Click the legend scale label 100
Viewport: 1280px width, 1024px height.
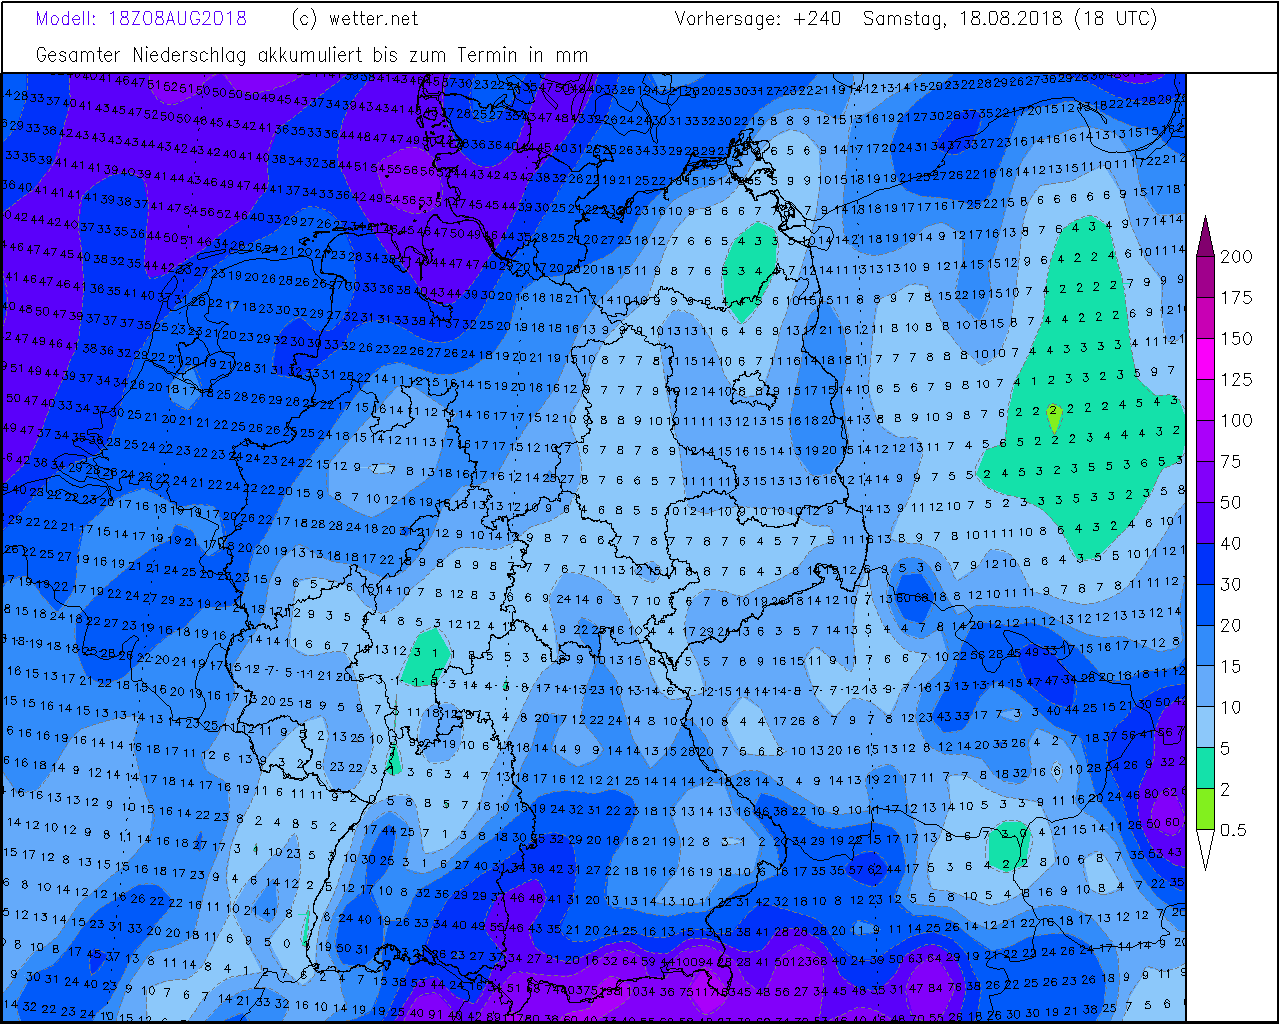tap(1237, 421)
